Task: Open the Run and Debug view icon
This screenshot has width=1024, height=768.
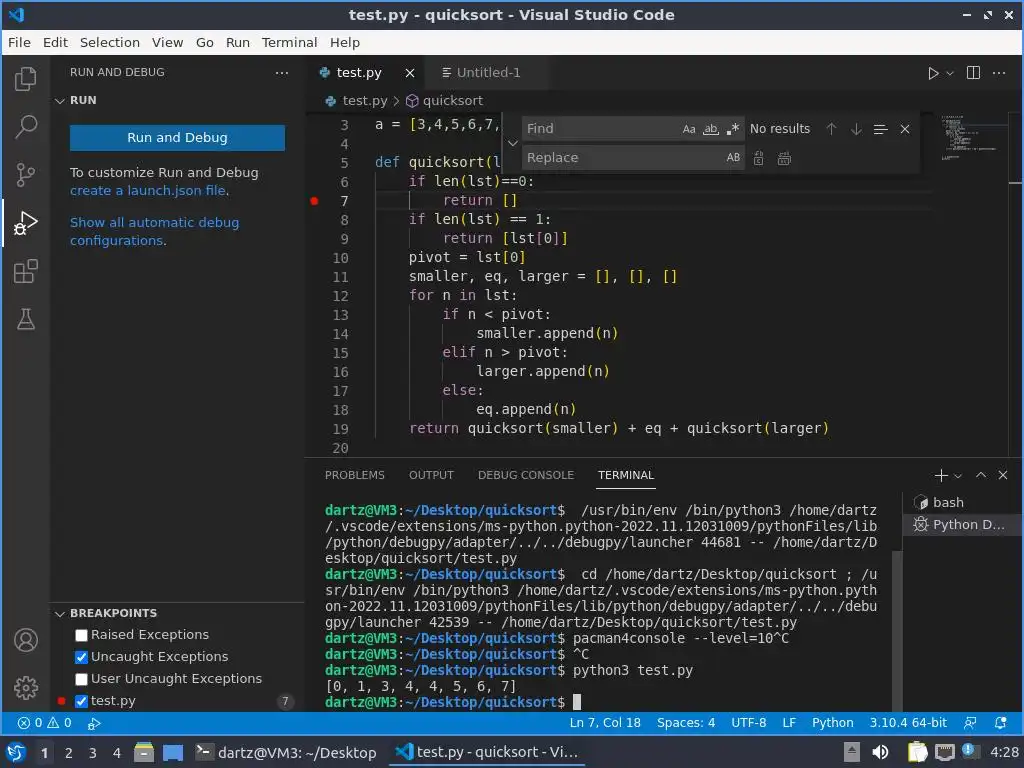Action: 25,223
